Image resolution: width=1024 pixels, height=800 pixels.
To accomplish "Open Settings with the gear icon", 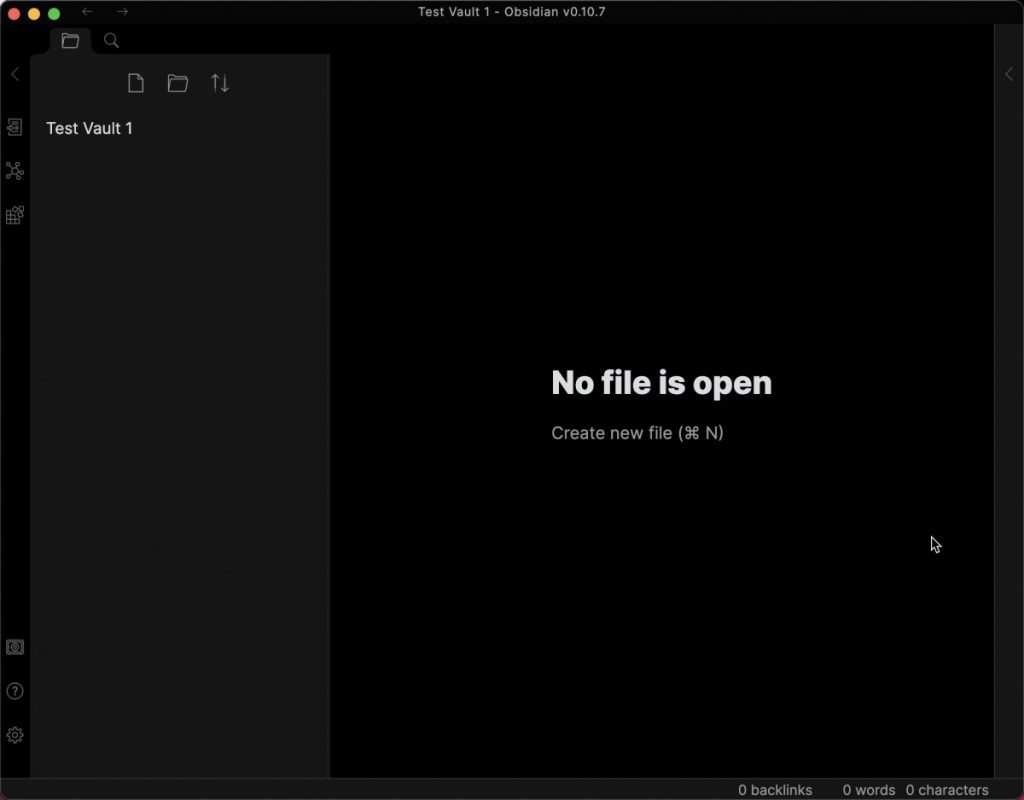I will [14, 735].
